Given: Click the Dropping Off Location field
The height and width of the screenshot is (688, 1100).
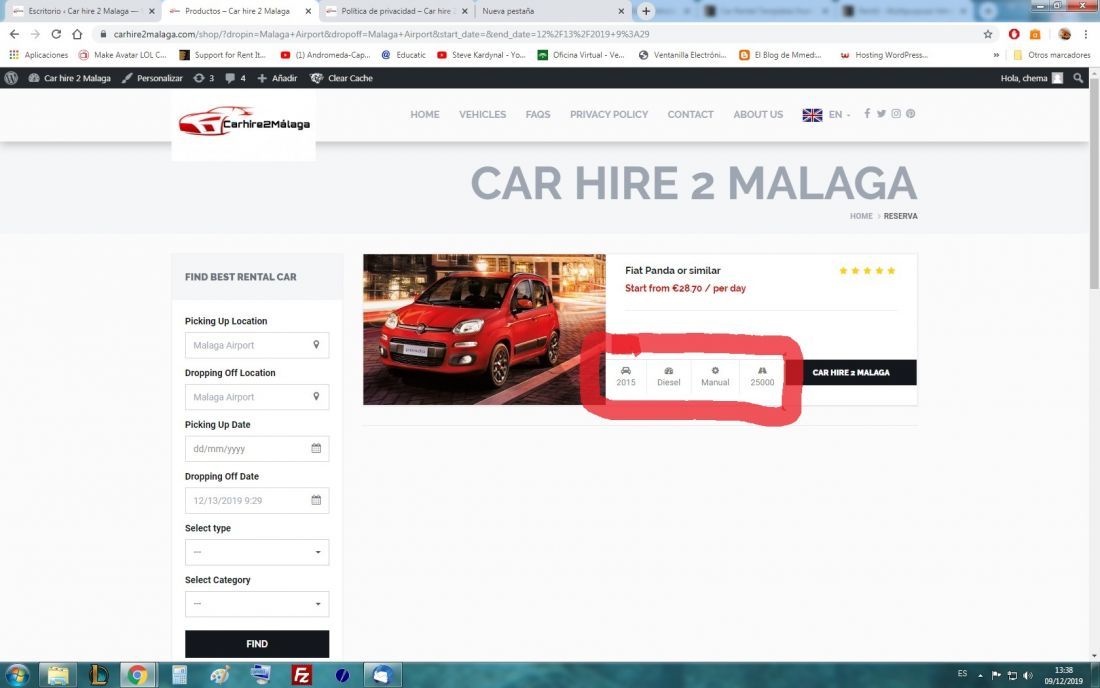Looking at the screenshot, I should click(x=257, y=397).
